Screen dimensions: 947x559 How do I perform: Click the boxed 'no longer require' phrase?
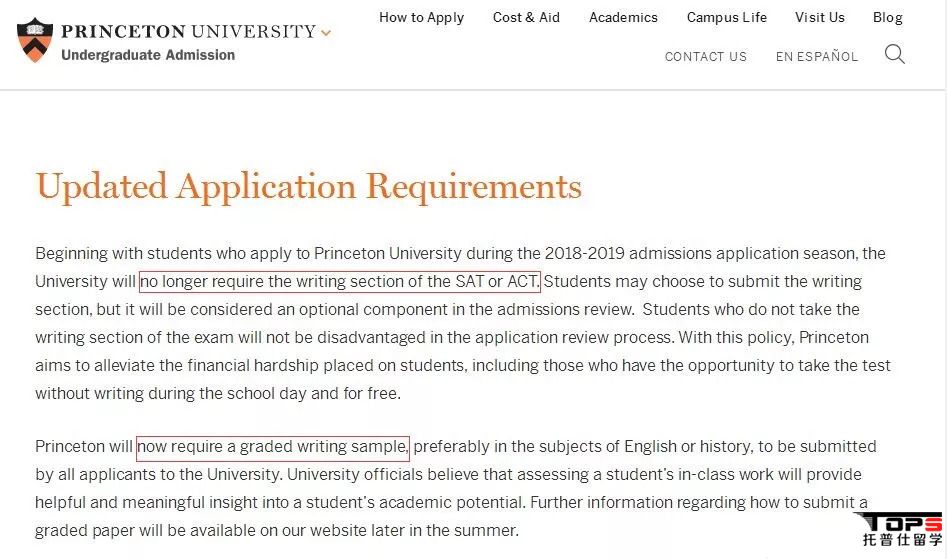[339, 282]
